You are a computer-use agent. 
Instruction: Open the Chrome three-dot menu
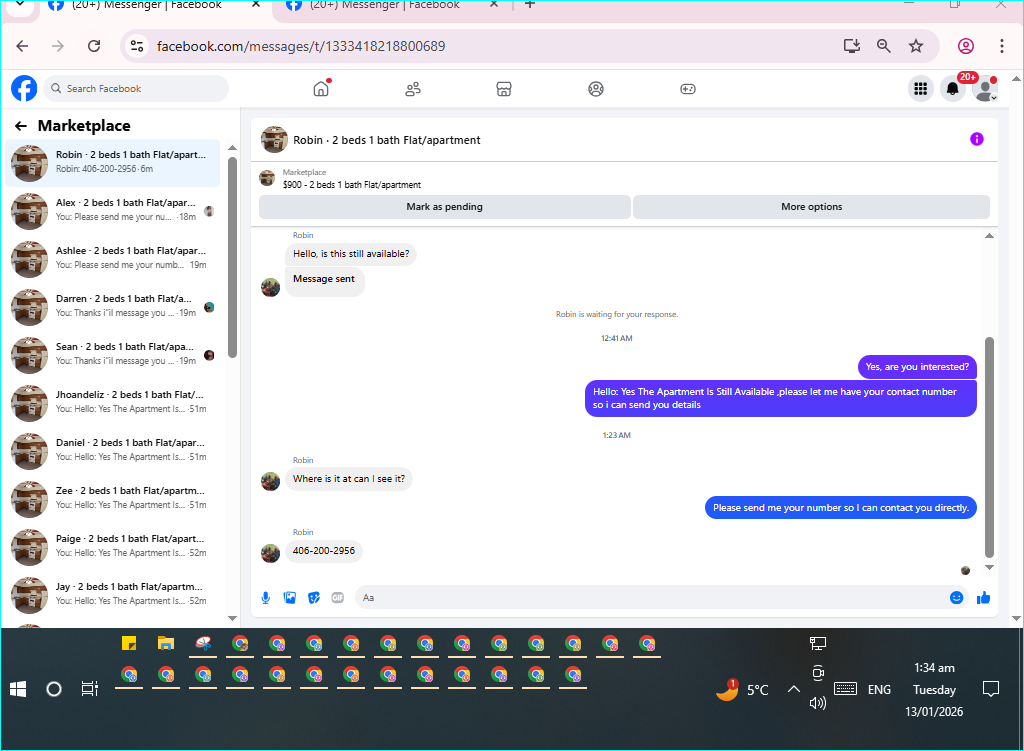click(1002, 46)
